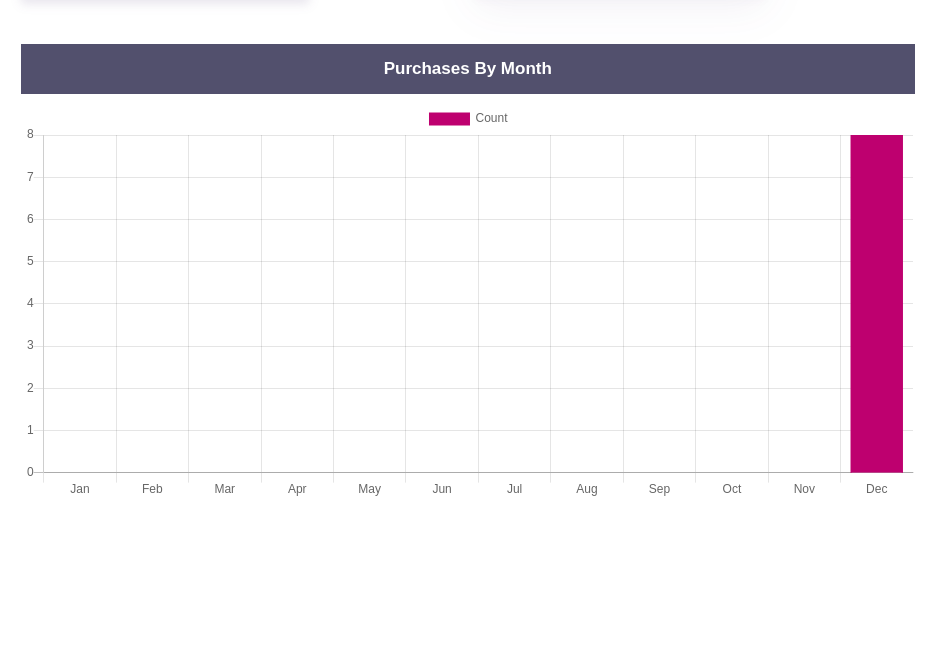
Task: Click the Jul axis label
Action: point(514,489)
